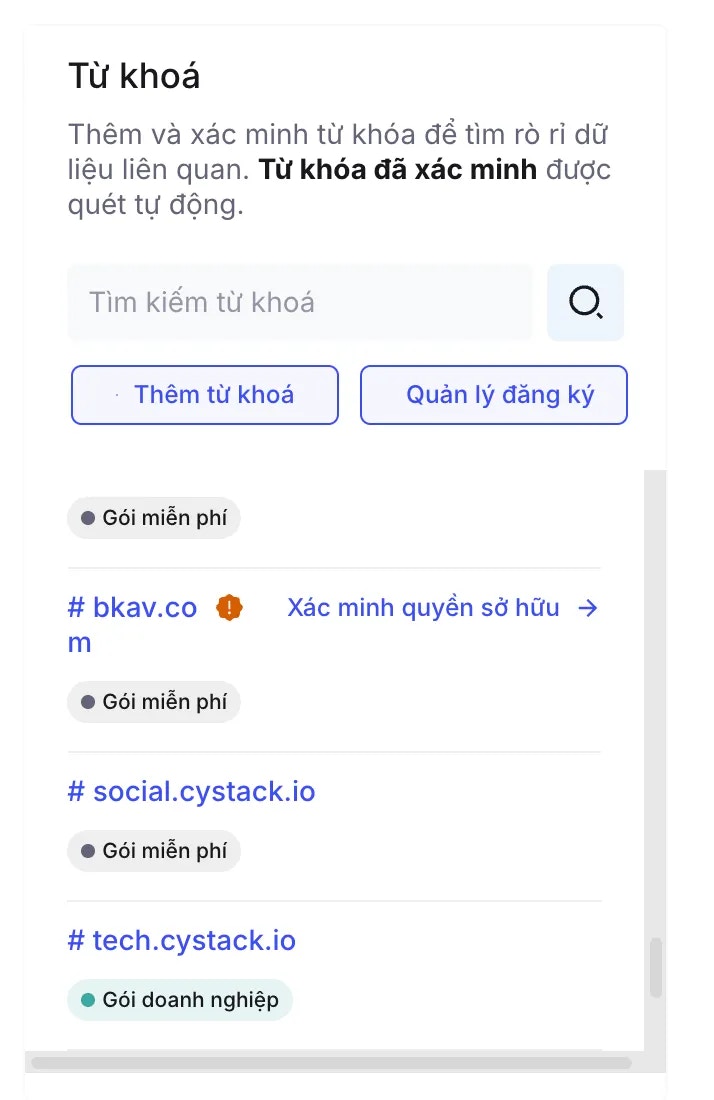Screen dimensions: 714x1100
Task: Select the bkav.com keyword entry
Action: coord(131,607)
